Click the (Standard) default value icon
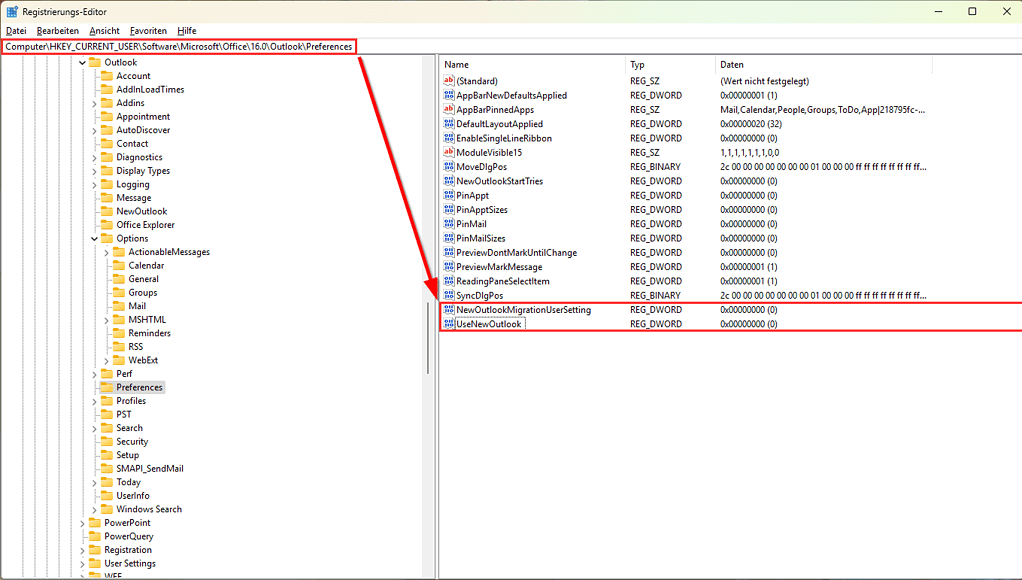1022x580 pixels. click(x=449, y=81)
